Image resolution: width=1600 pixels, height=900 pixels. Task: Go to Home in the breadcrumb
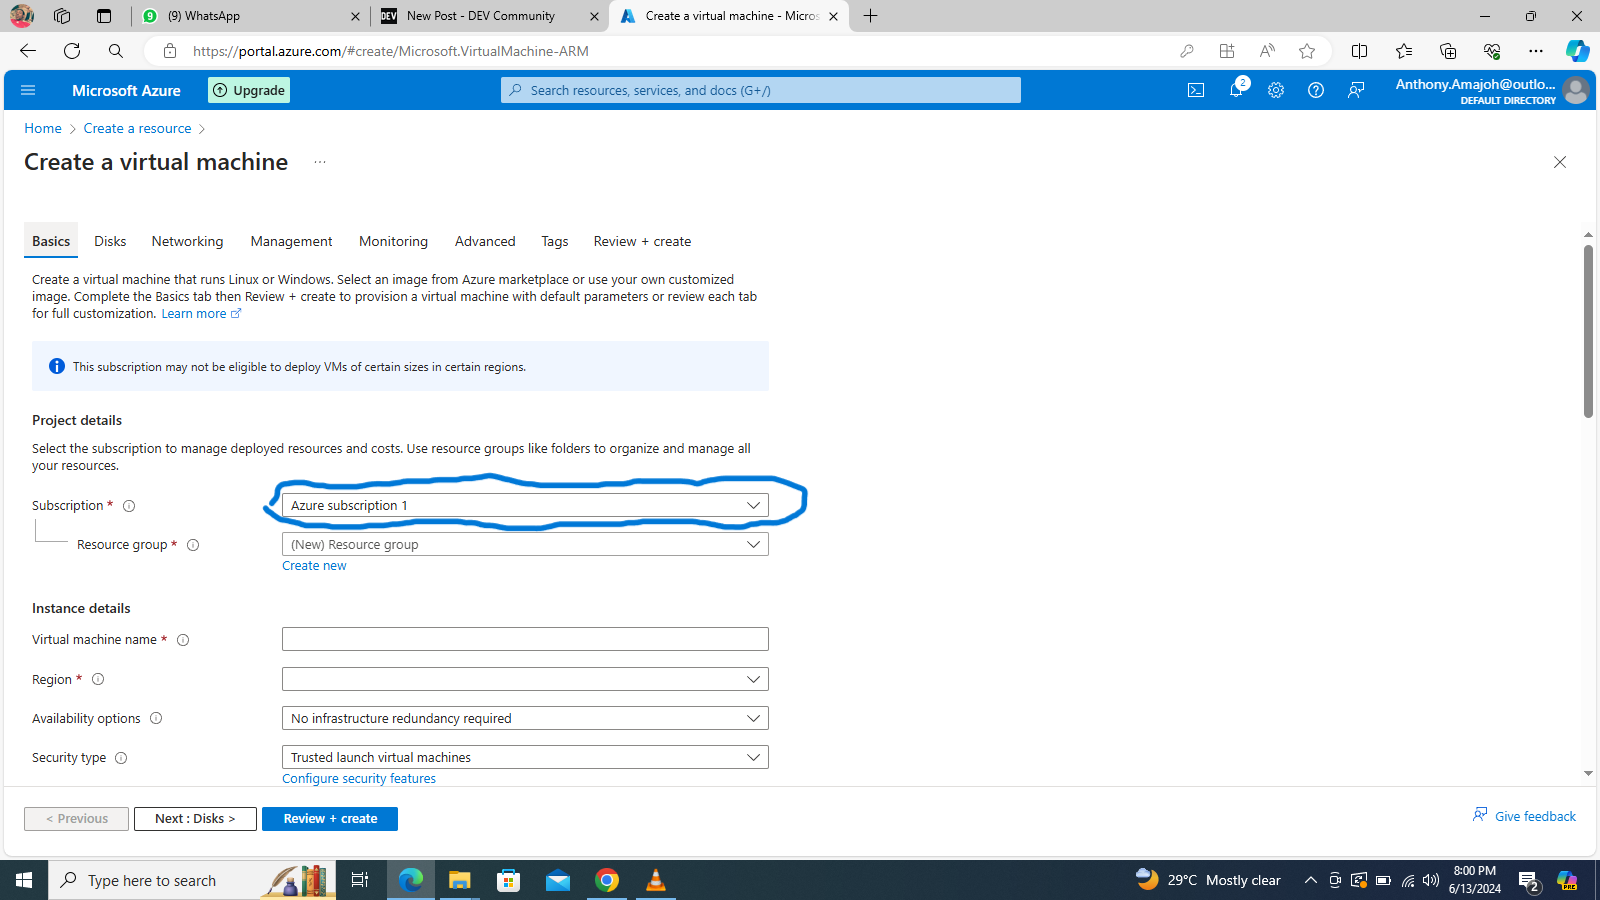pyautogui.click(x=43, y=128)
